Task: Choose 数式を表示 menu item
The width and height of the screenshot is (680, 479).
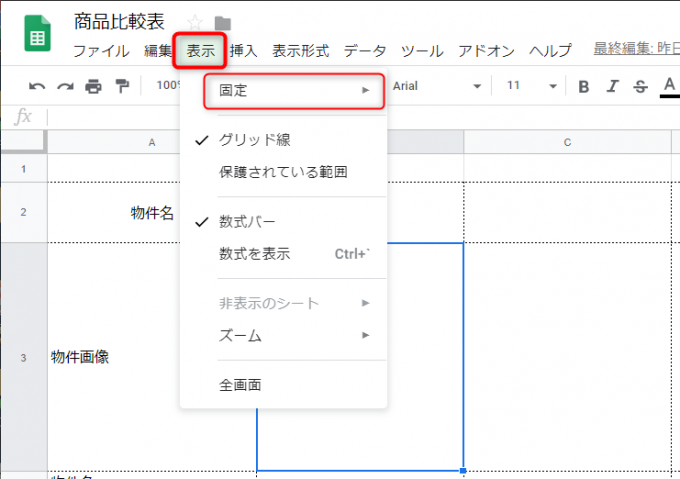Action: coord(283,254)
